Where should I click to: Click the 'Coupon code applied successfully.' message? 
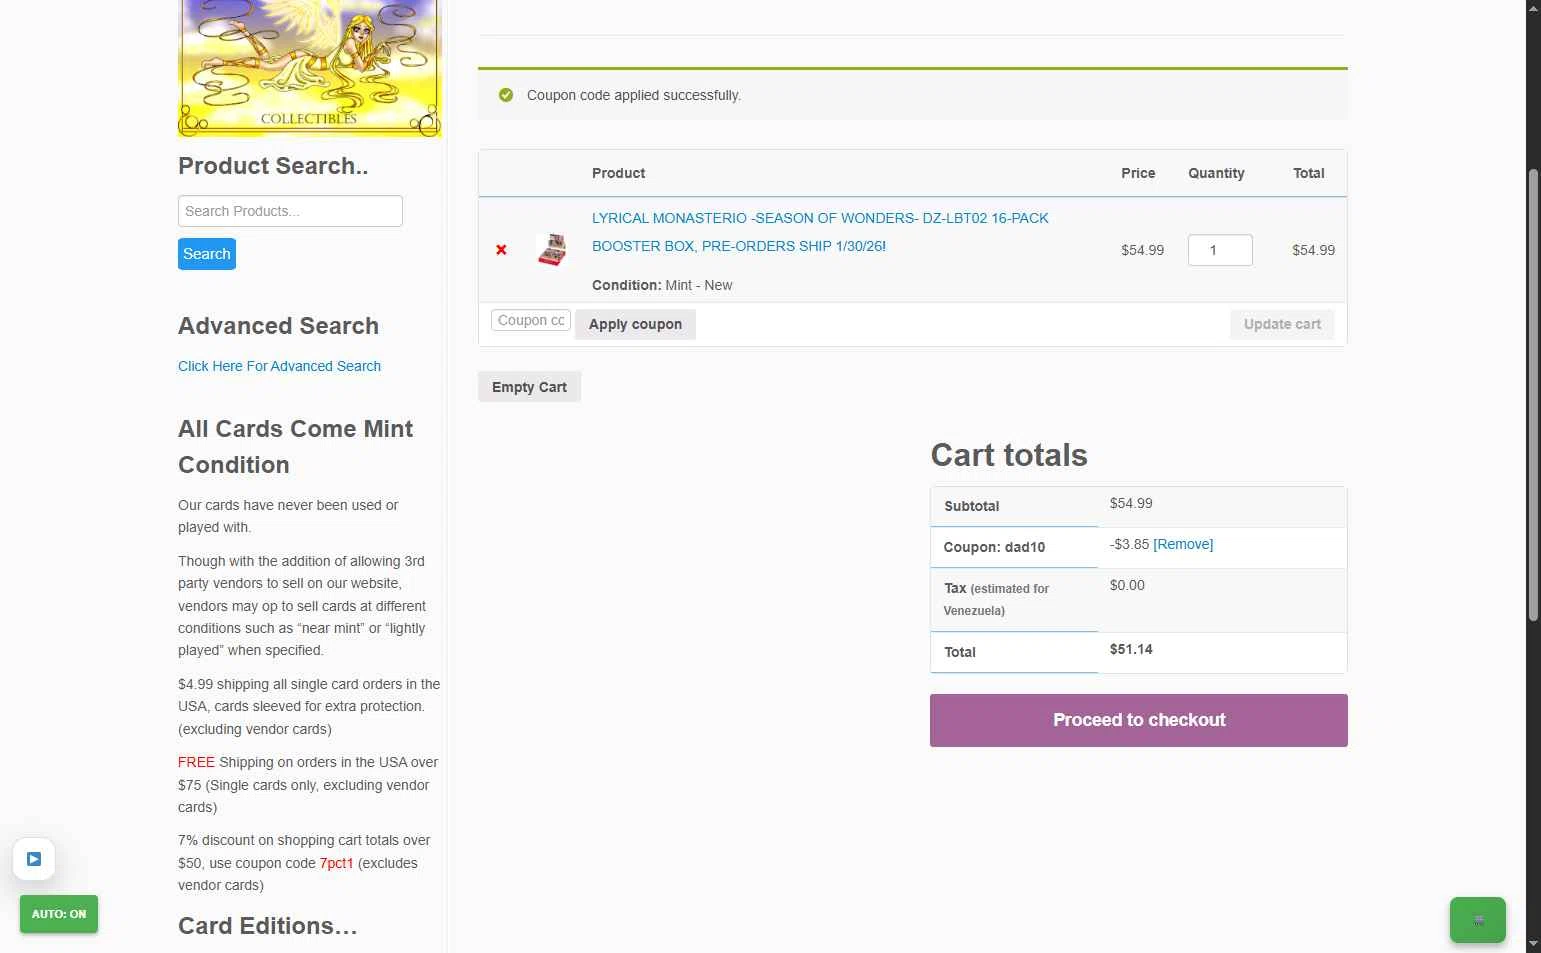[x=634, y=95]
